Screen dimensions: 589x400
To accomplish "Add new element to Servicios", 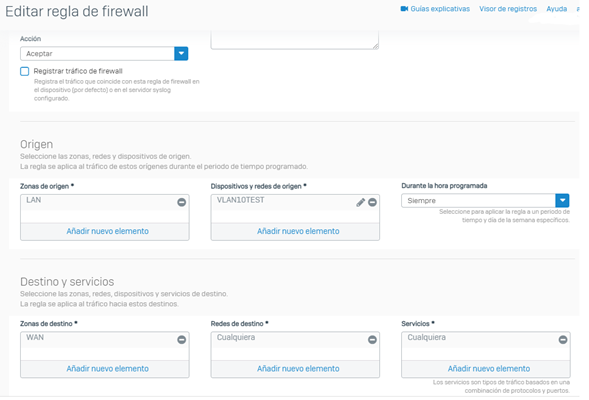I will point(489,369).
